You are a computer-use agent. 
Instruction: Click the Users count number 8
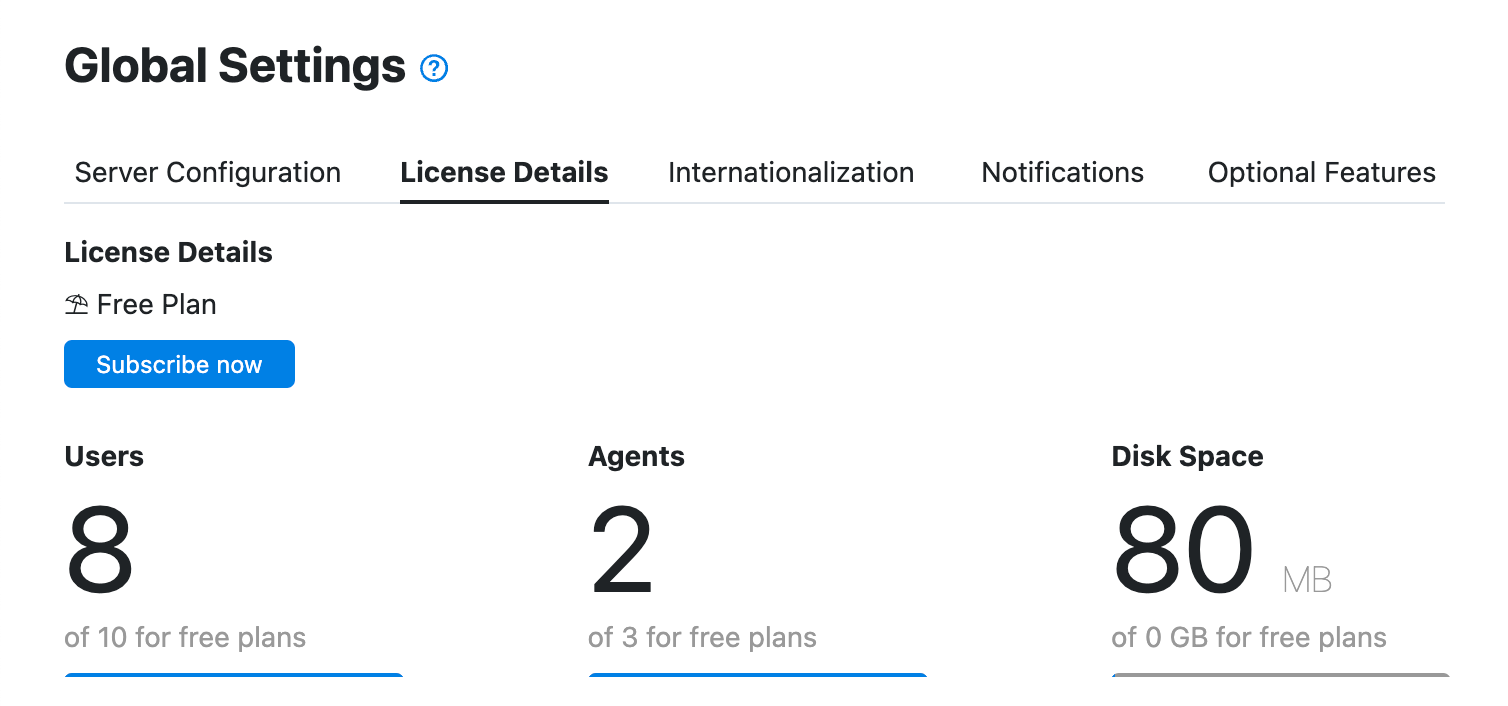pos(99,551)
